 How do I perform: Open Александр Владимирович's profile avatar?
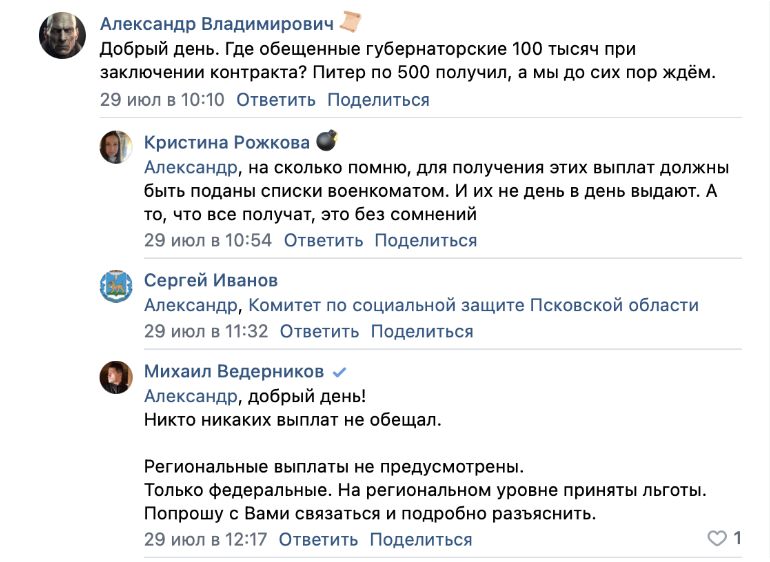[60, 38]
